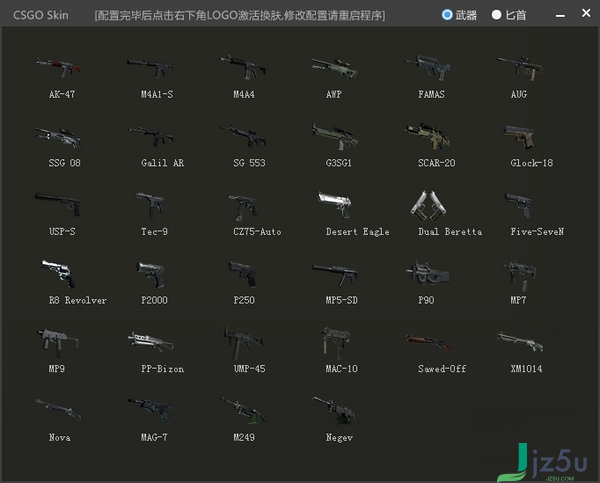Click the Tec-9 pistol icon
600x483 pixels.
point(150,206)
